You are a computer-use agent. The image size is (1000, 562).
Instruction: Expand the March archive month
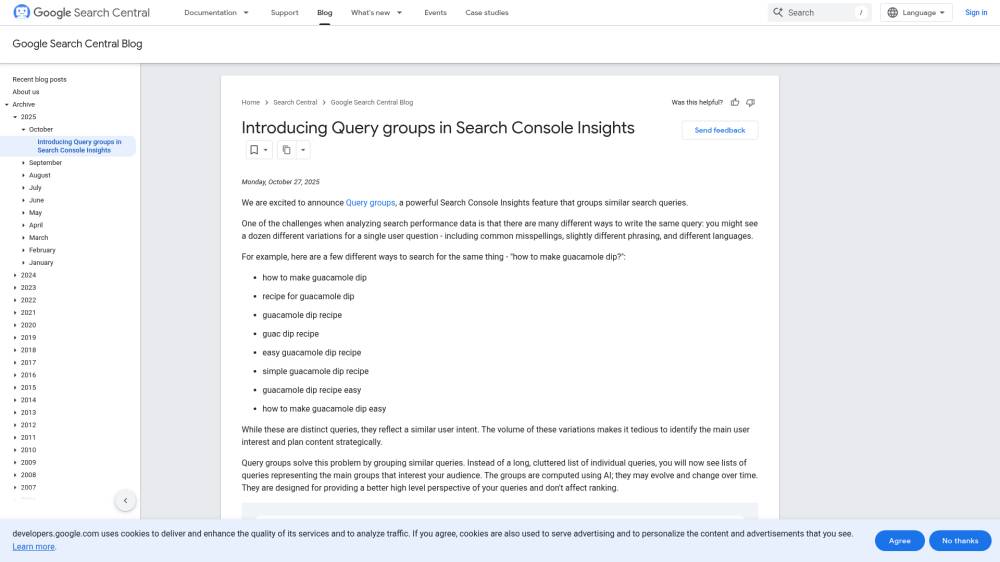[x=24, y=237]
